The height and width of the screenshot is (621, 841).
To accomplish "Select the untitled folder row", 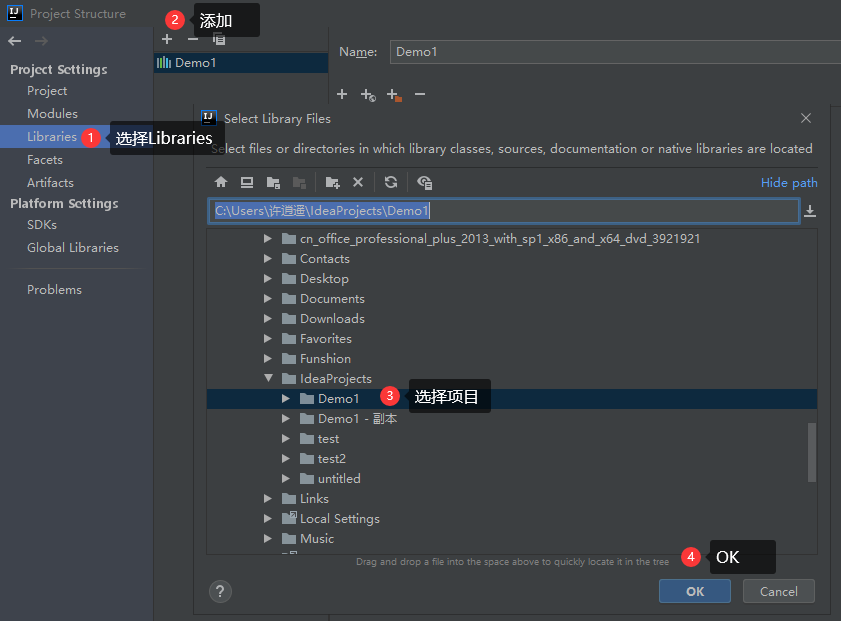I will pyautogui.click(x=512, y=478).
